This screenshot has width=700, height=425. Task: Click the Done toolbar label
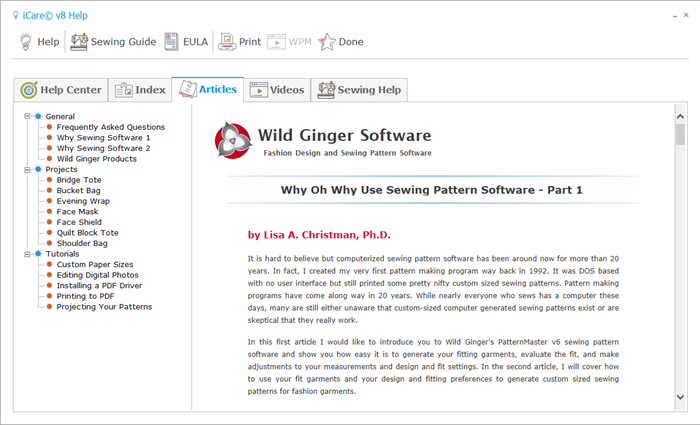click(351, 42)
